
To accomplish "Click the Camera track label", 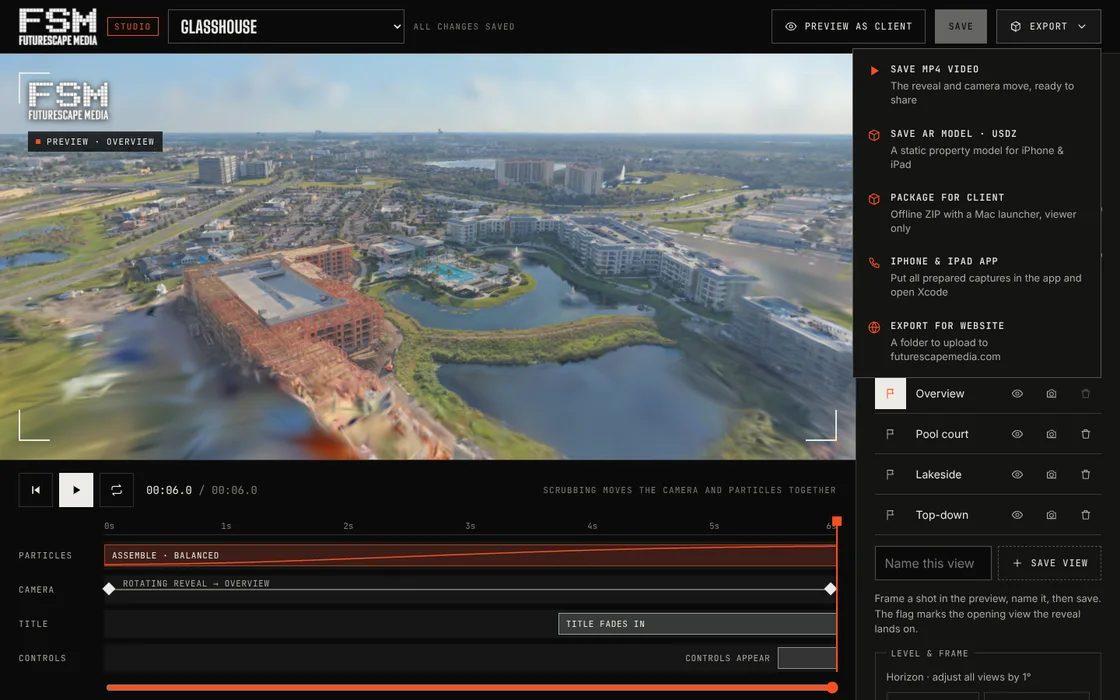I will (x=36, y=589).
